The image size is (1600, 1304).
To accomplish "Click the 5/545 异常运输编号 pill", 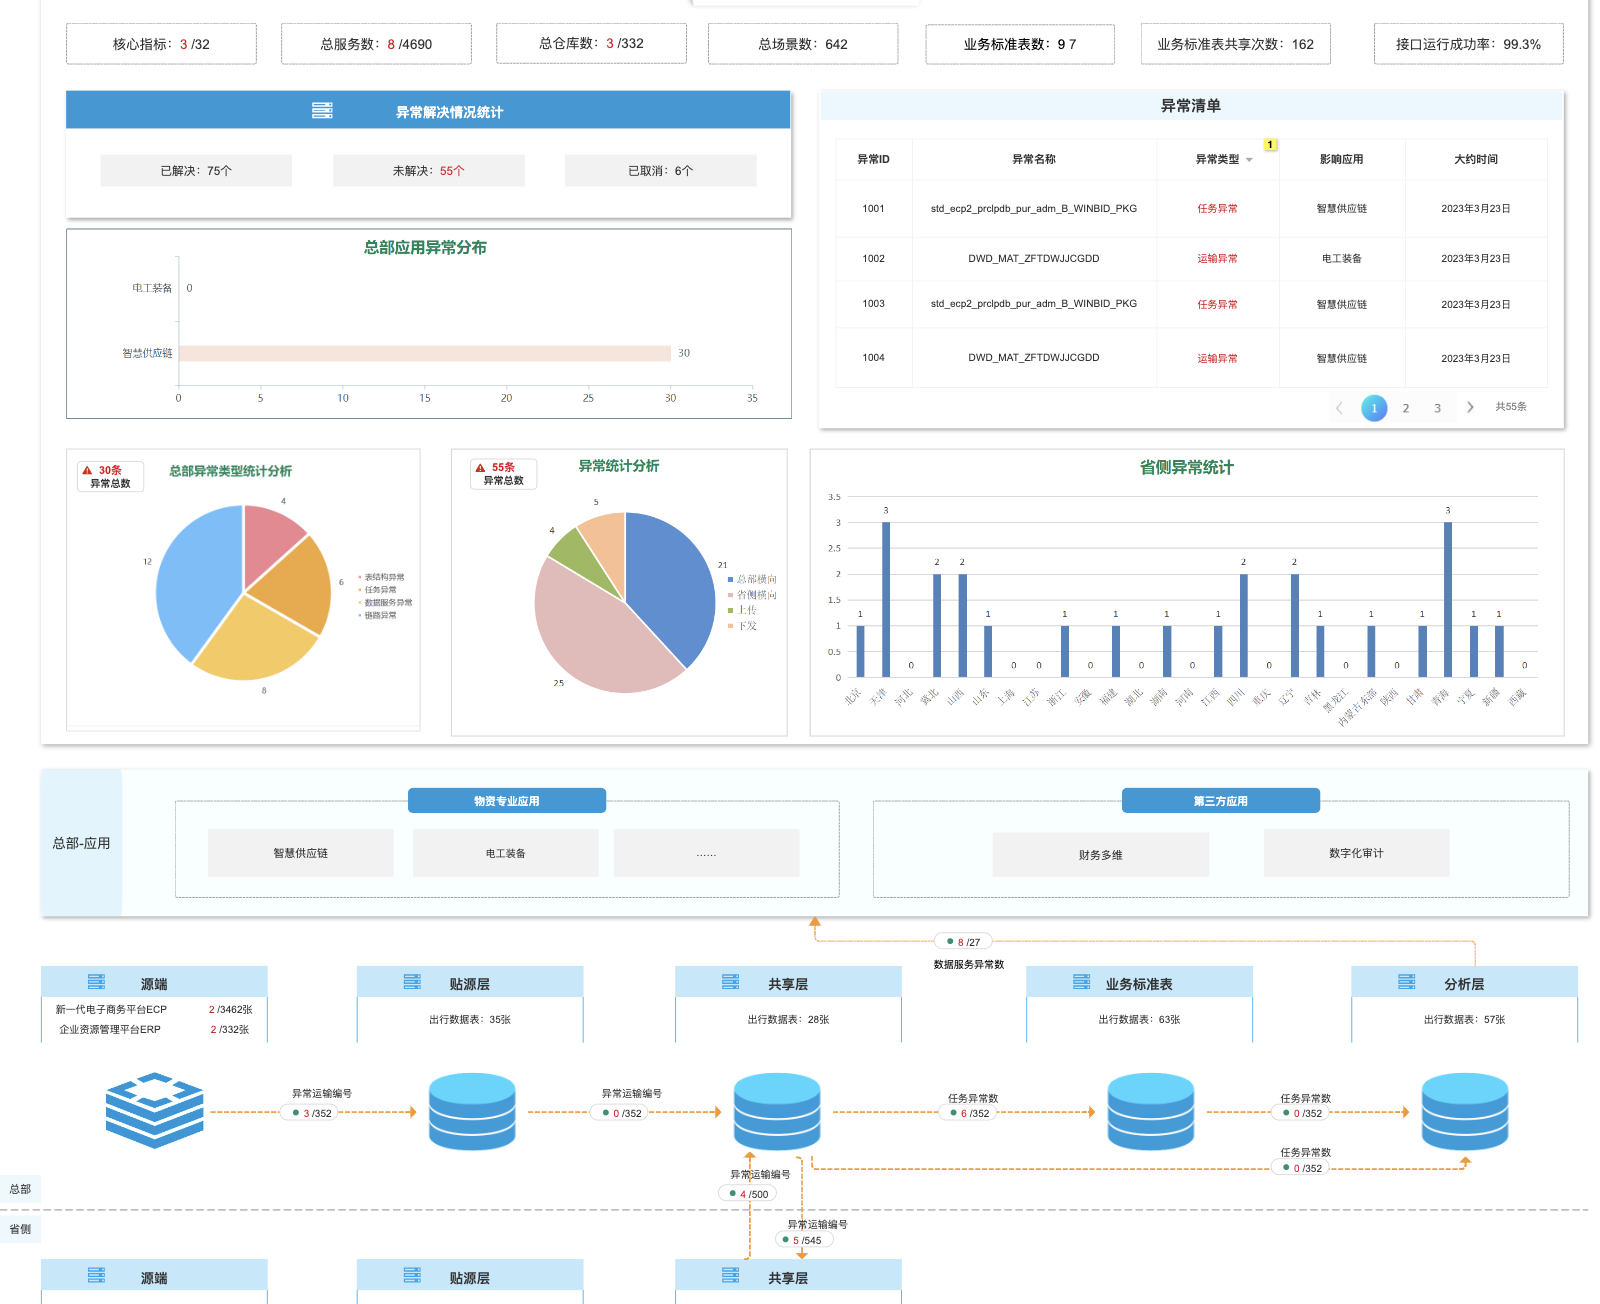I will 803,1240.
